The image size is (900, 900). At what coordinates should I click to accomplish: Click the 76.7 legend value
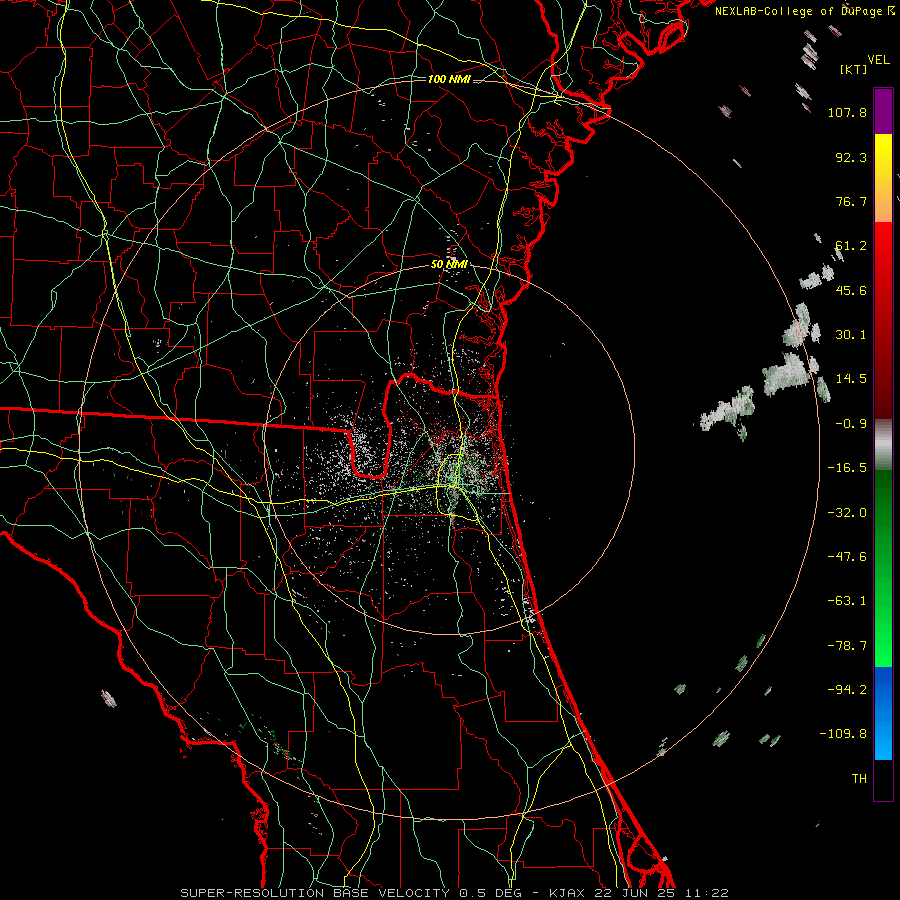coord(851,201)
